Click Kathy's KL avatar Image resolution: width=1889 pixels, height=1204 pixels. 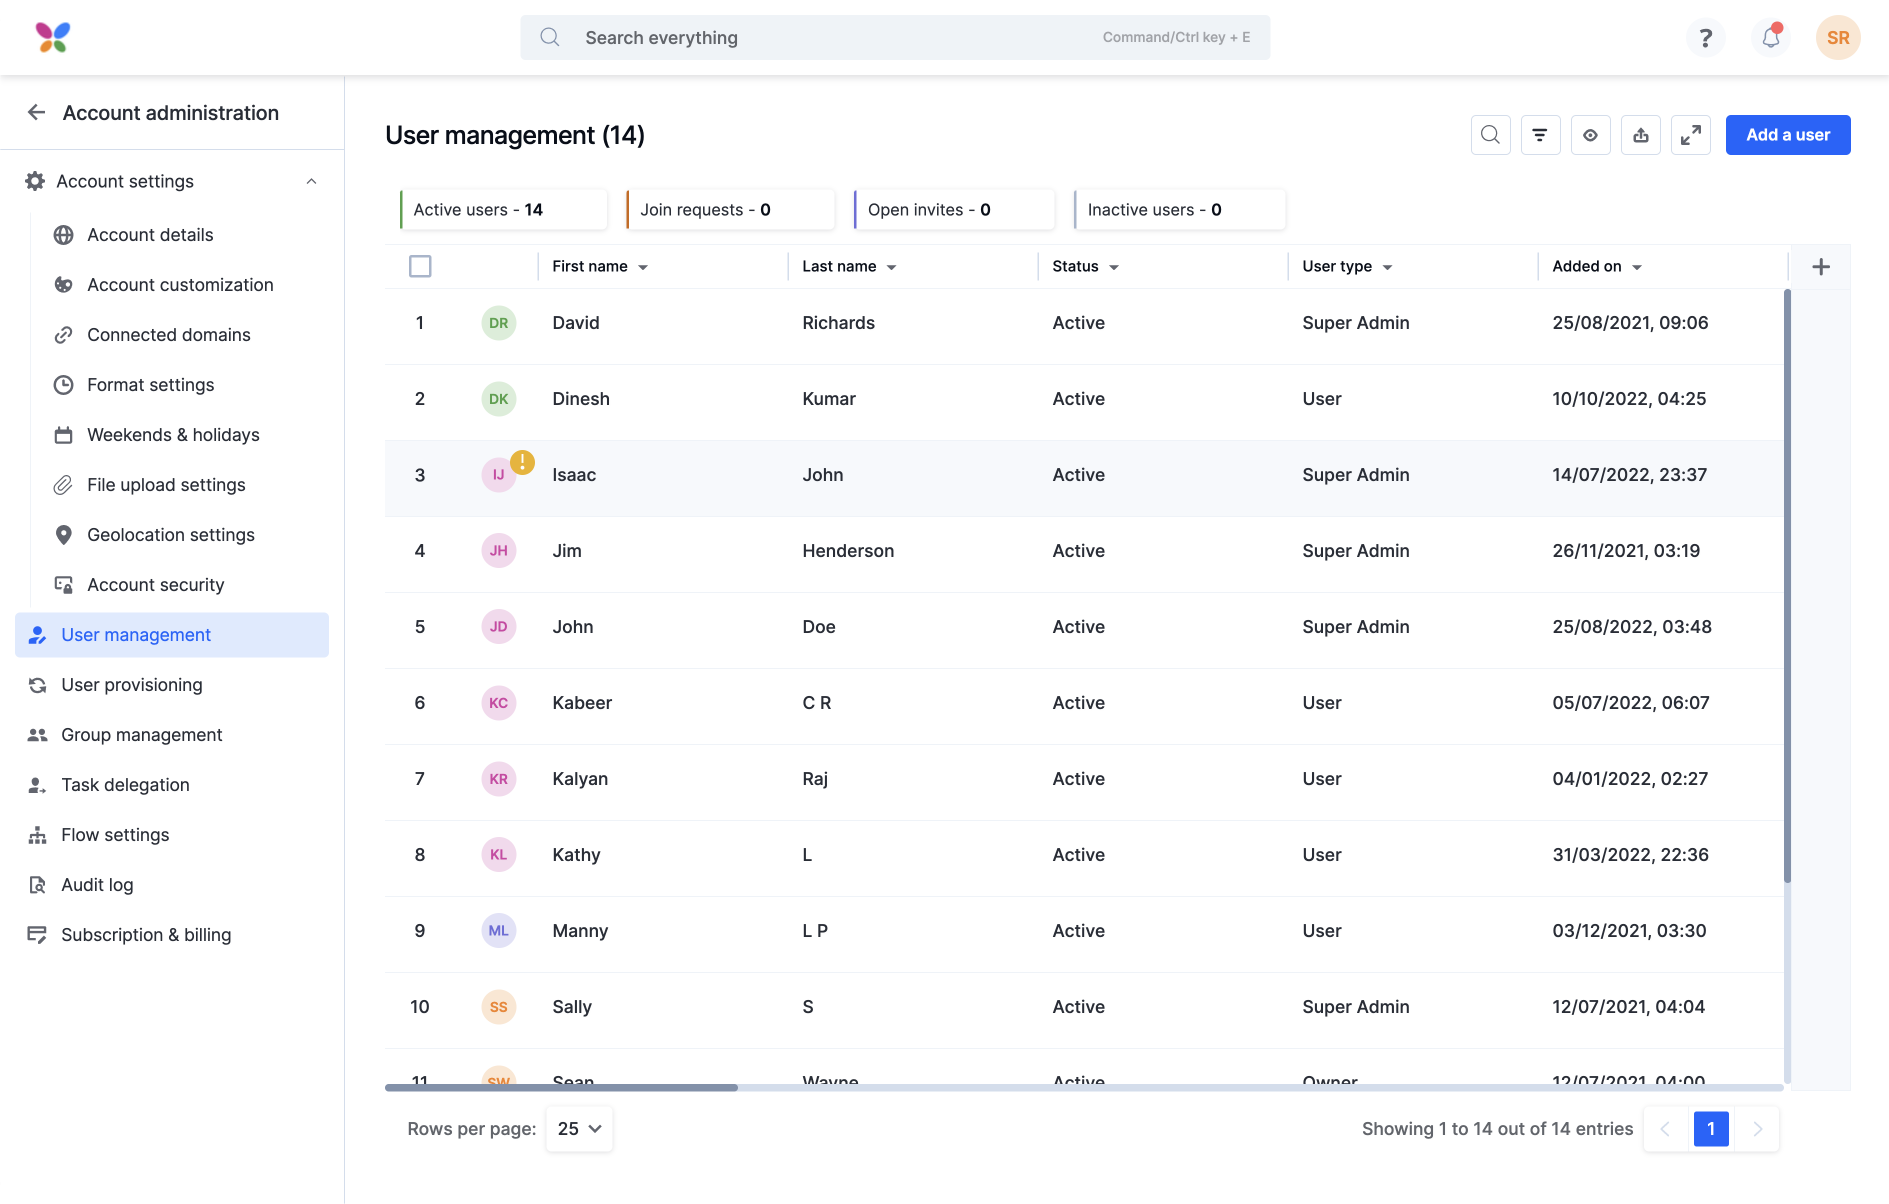click(499, 855)
